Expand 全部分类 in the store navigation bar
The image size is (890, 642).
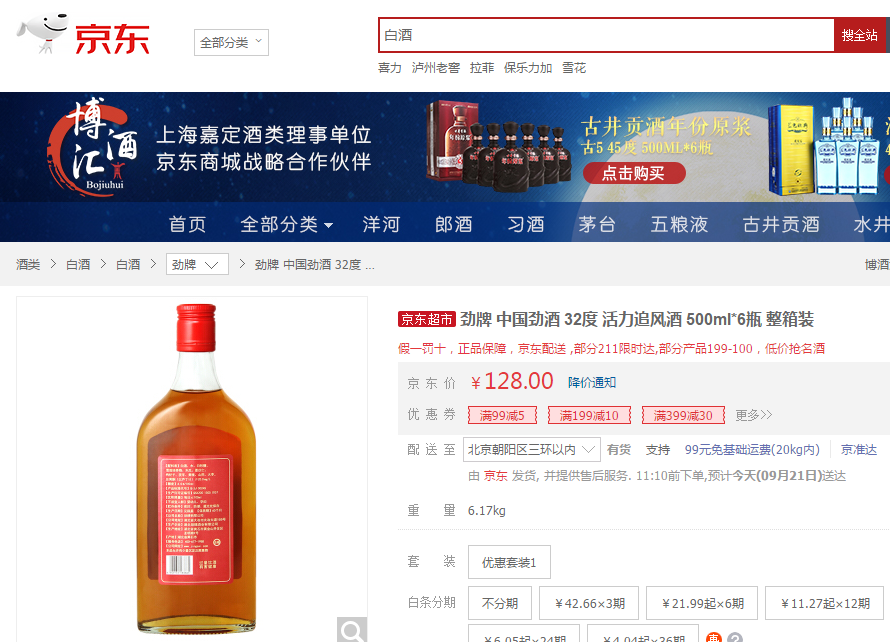(287, 224)
